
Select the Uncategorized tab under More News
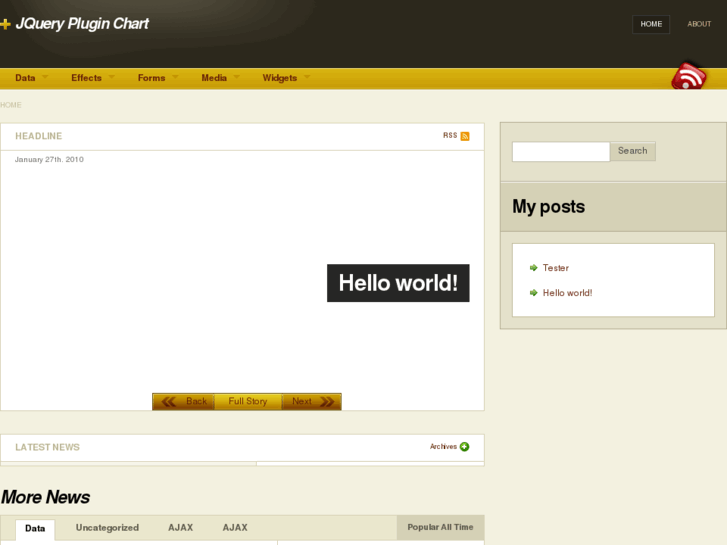tap(107, 528)
